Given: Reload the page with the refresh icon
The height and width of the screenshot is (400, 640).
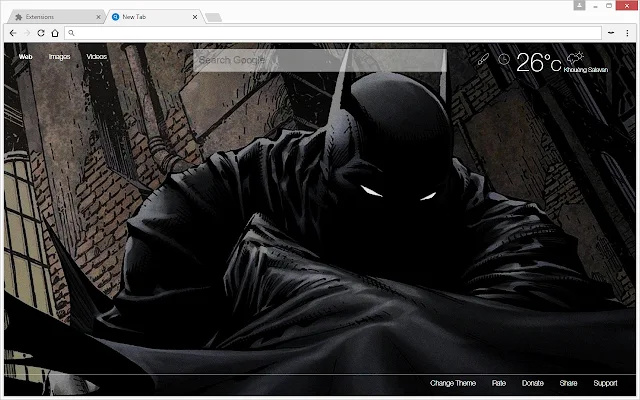Looking at the screenshot, I should [41, 33].
